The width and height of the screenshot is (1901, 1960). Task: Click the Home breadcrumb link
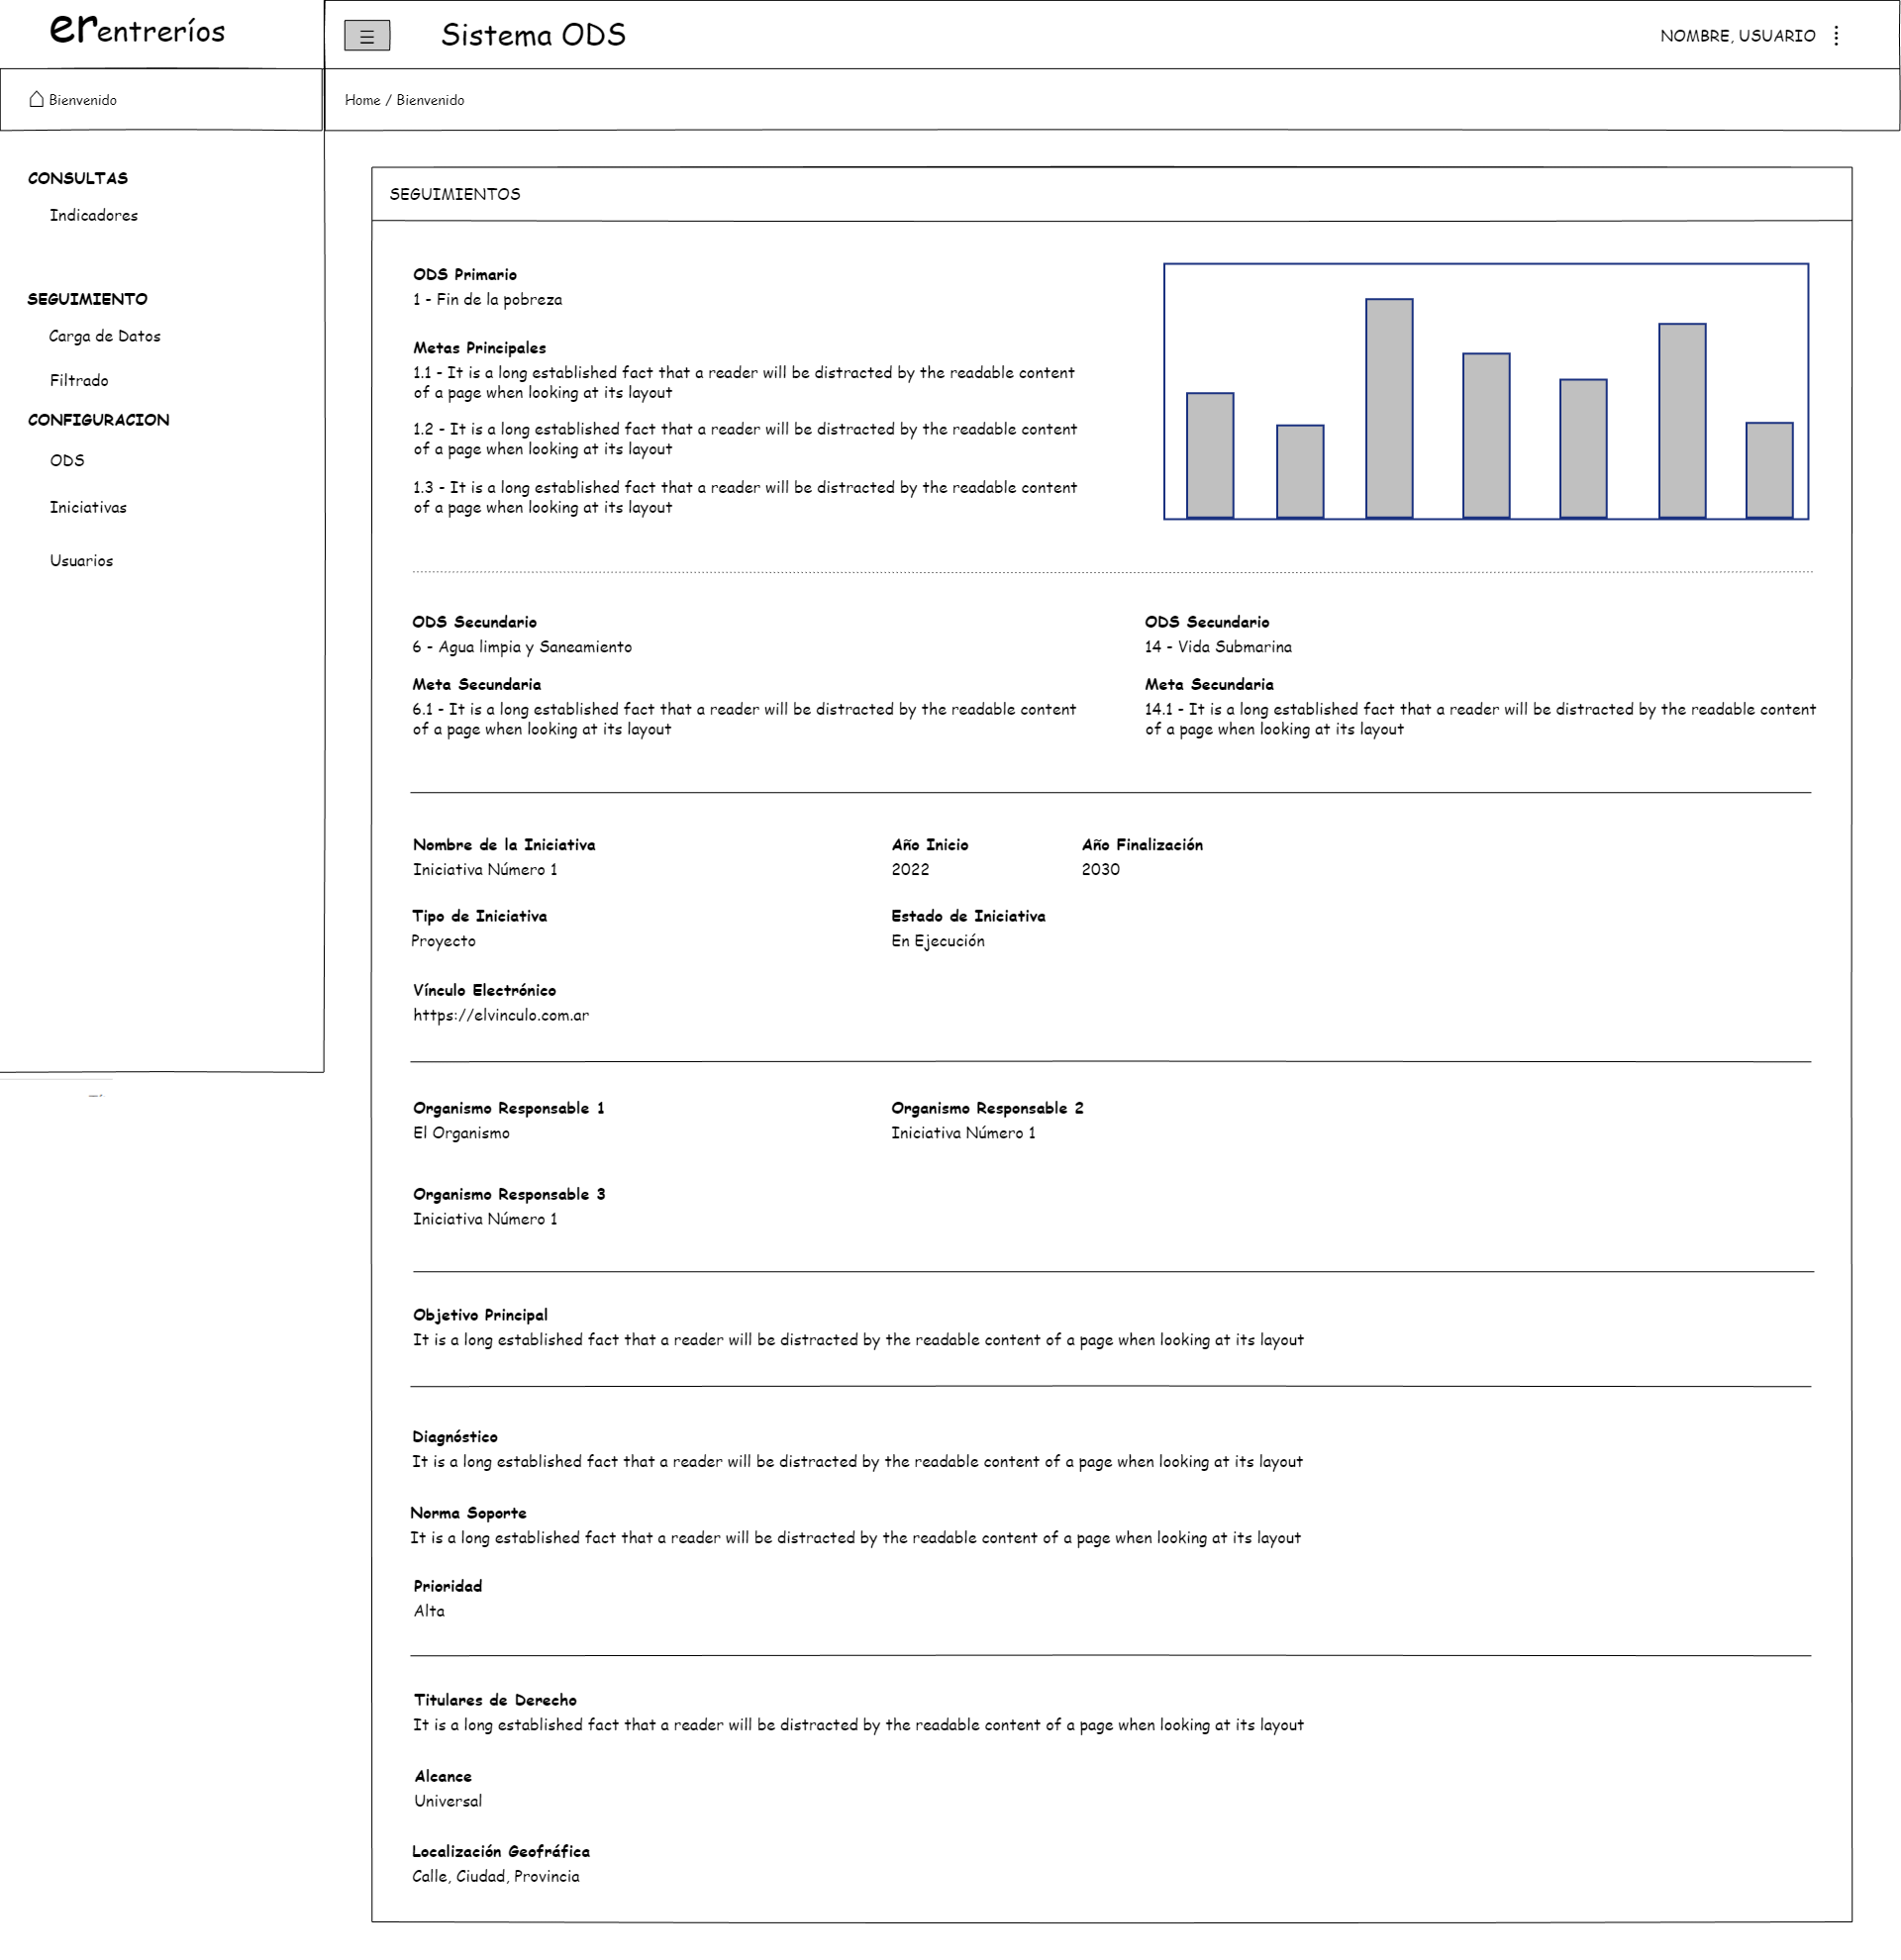tap(362, 100)
